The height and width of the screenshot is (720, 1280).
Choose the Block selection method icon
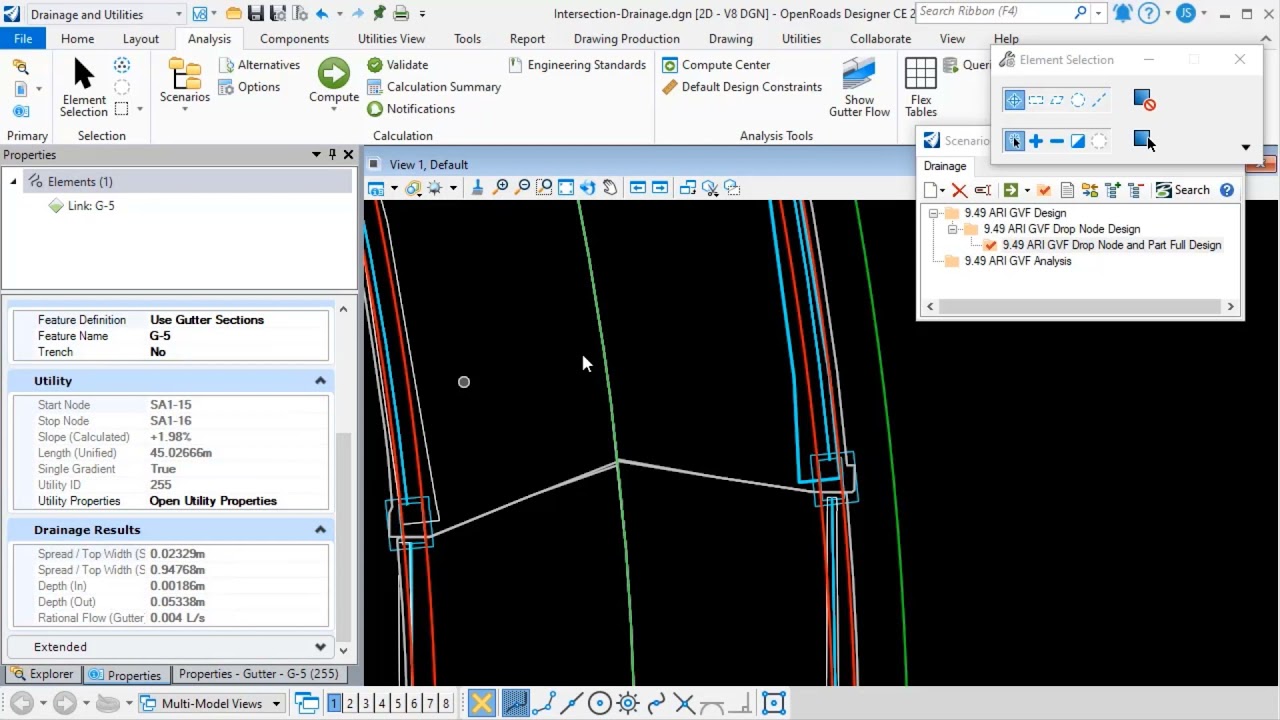coord(1035,100)
